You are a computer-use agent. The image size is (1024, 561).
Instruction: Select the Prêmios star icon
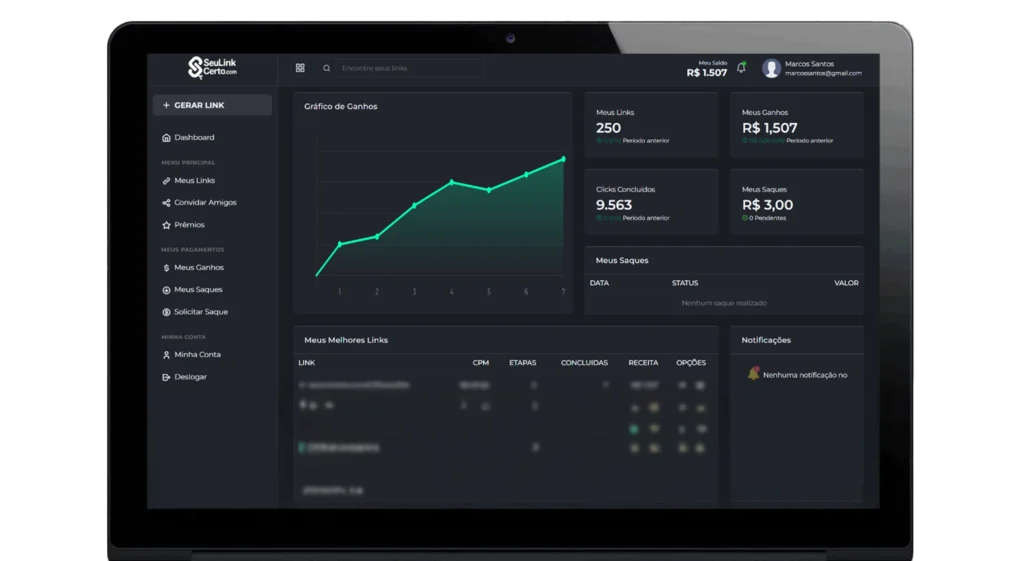click(166, 225)
